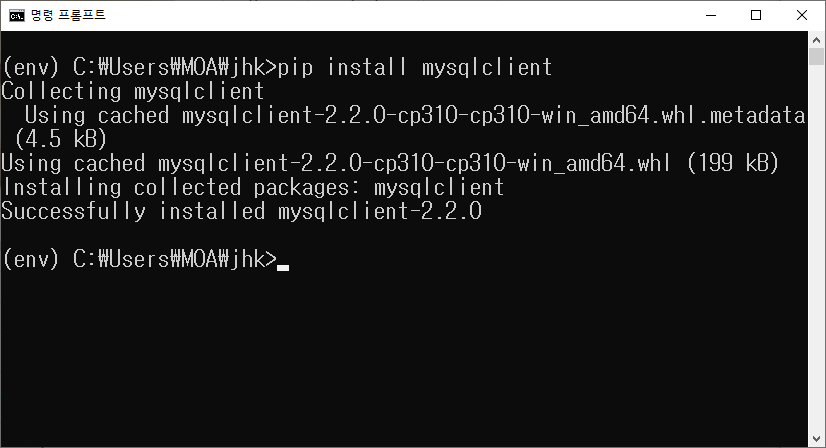
Task: Minimize the Command Prompt window
Action: coord(711,15)
